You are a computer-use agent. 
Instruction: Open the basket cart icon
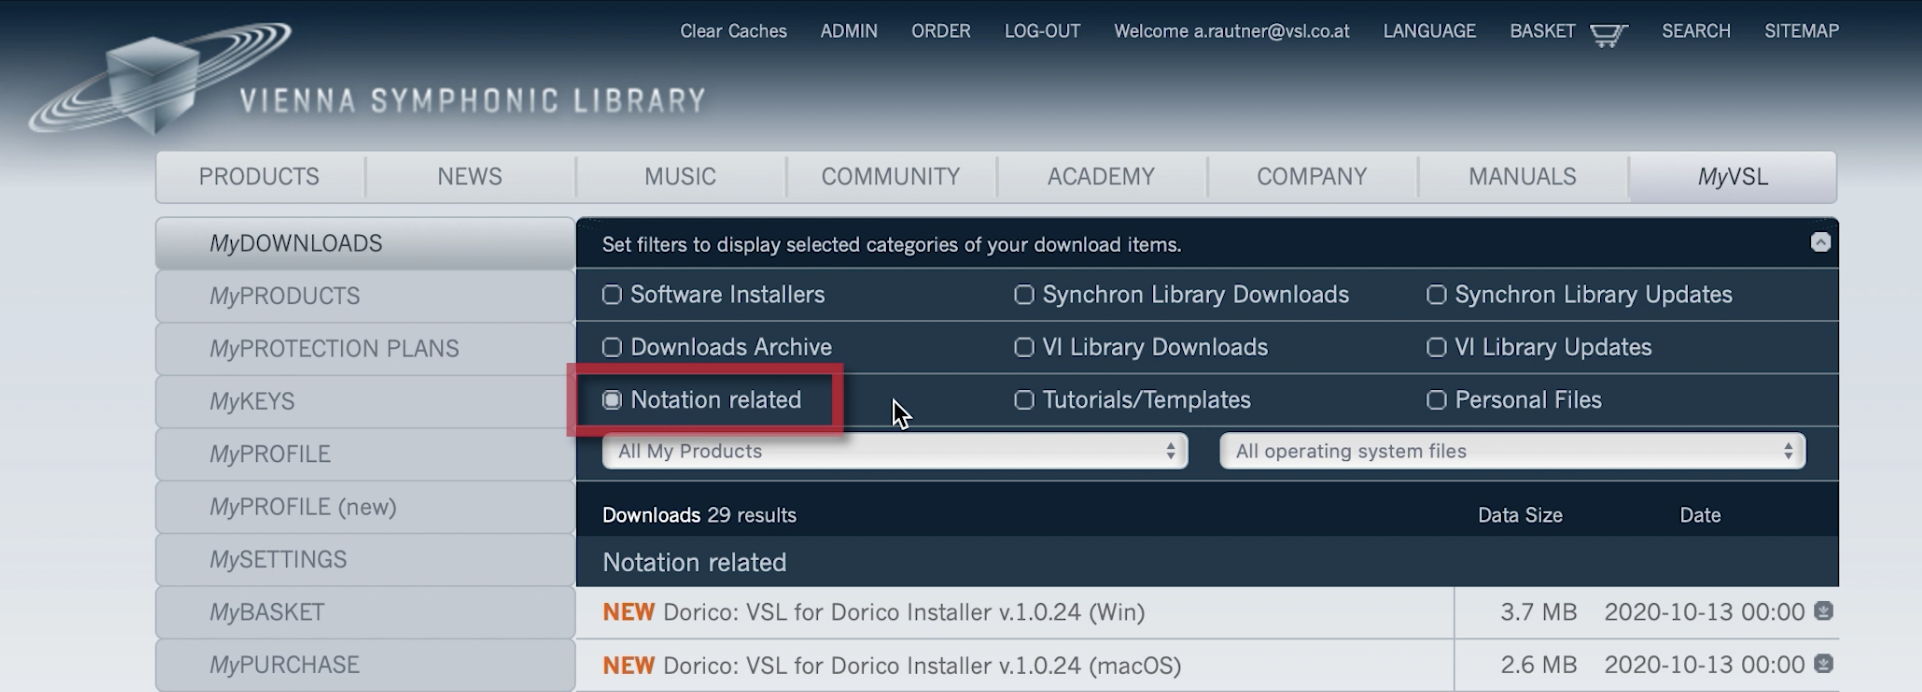coord(1608,35)
